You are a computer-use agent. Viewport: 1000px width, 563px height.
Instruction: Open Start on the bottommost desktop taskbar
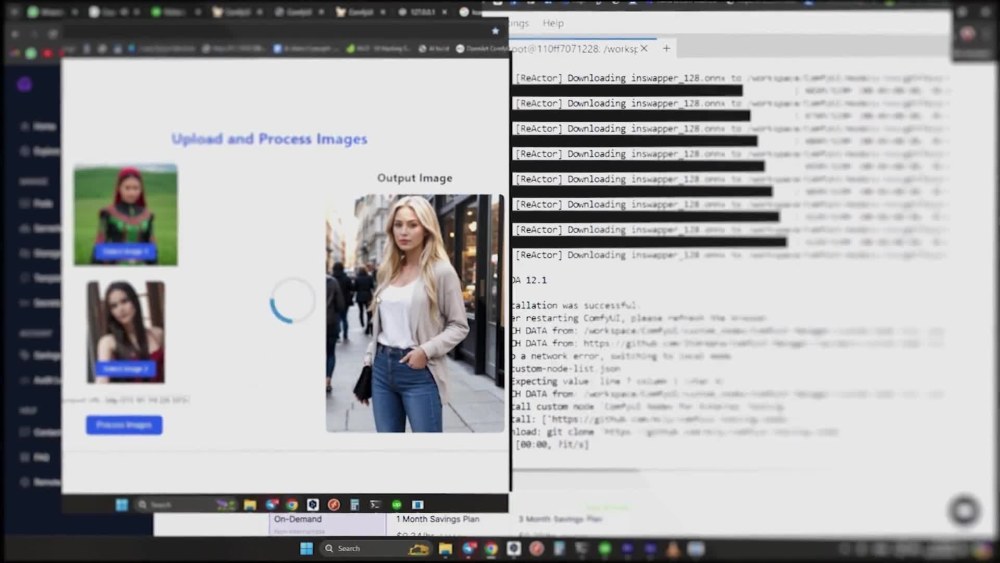(307, 548)
